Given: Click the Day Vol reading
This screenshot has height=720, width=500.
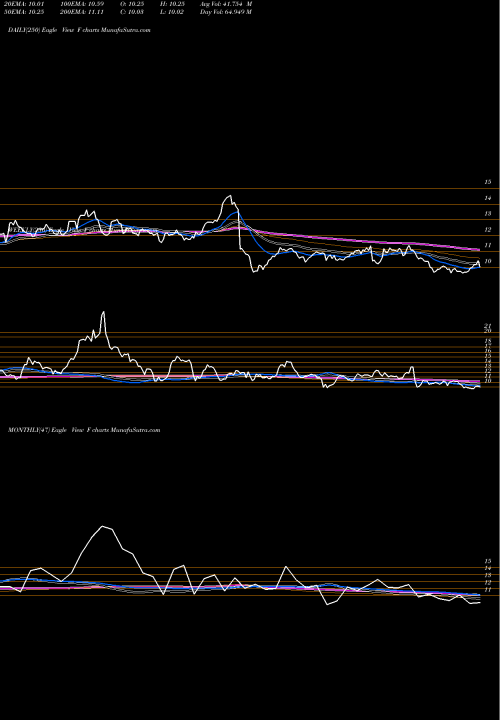Looking at the screenshot, I should click(x=226, y=12).
